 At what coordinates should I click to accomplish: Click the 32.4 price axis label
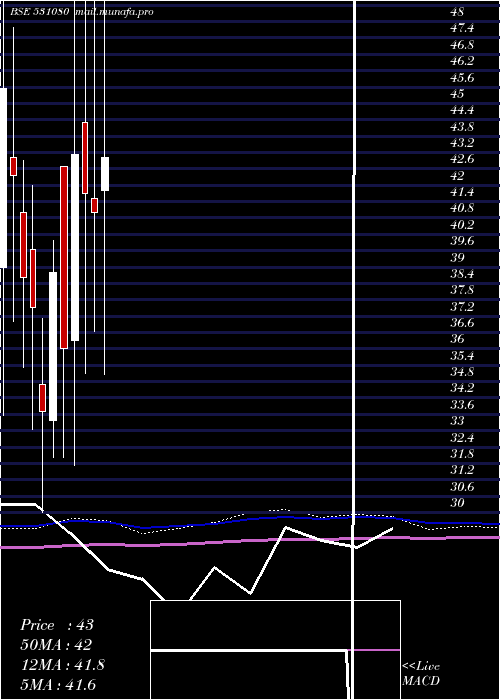[462, 438]
